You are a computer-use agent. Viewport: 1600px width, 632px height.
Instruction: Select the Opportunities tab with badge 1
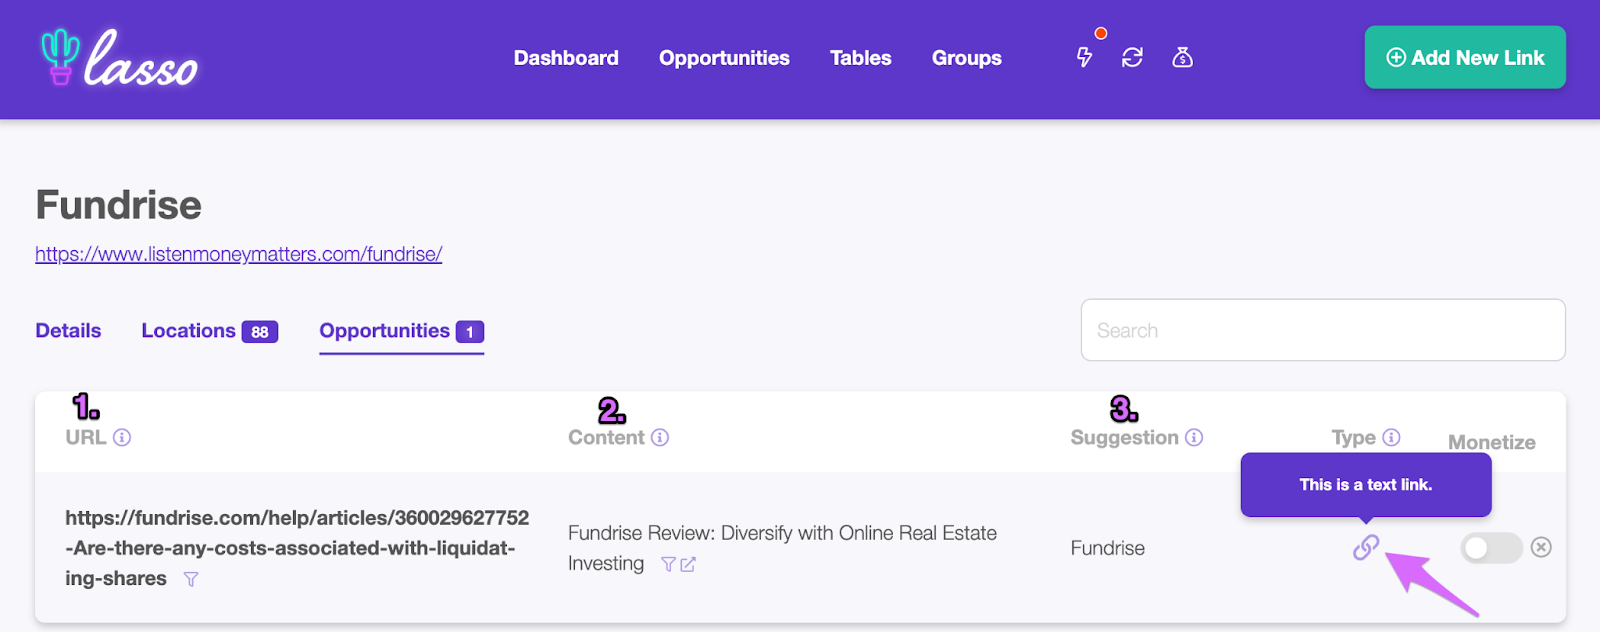point(401,331)
